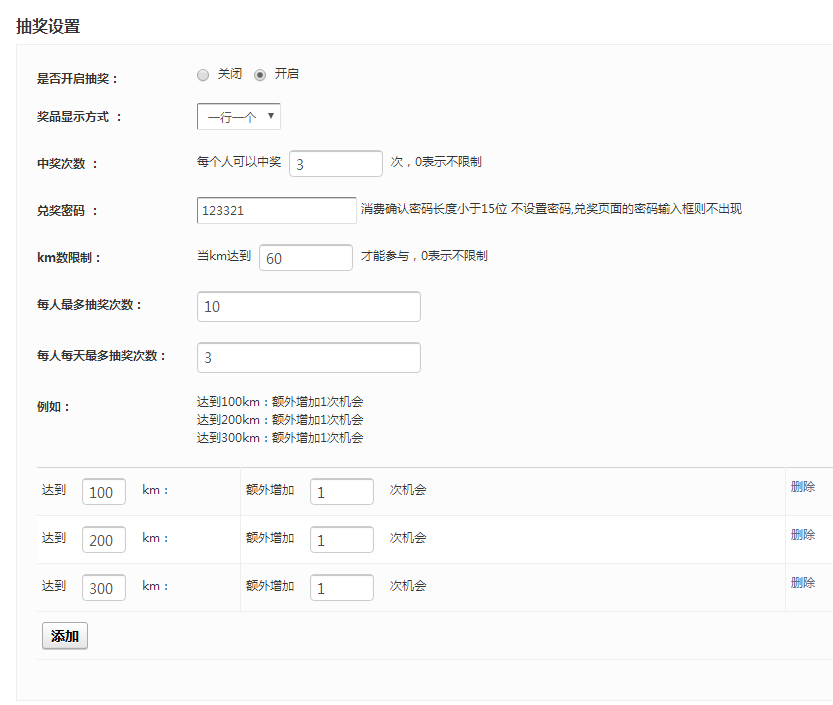833x705 pixels.
Task: Click the 中奖次数 input field
Action: (335, 163)
